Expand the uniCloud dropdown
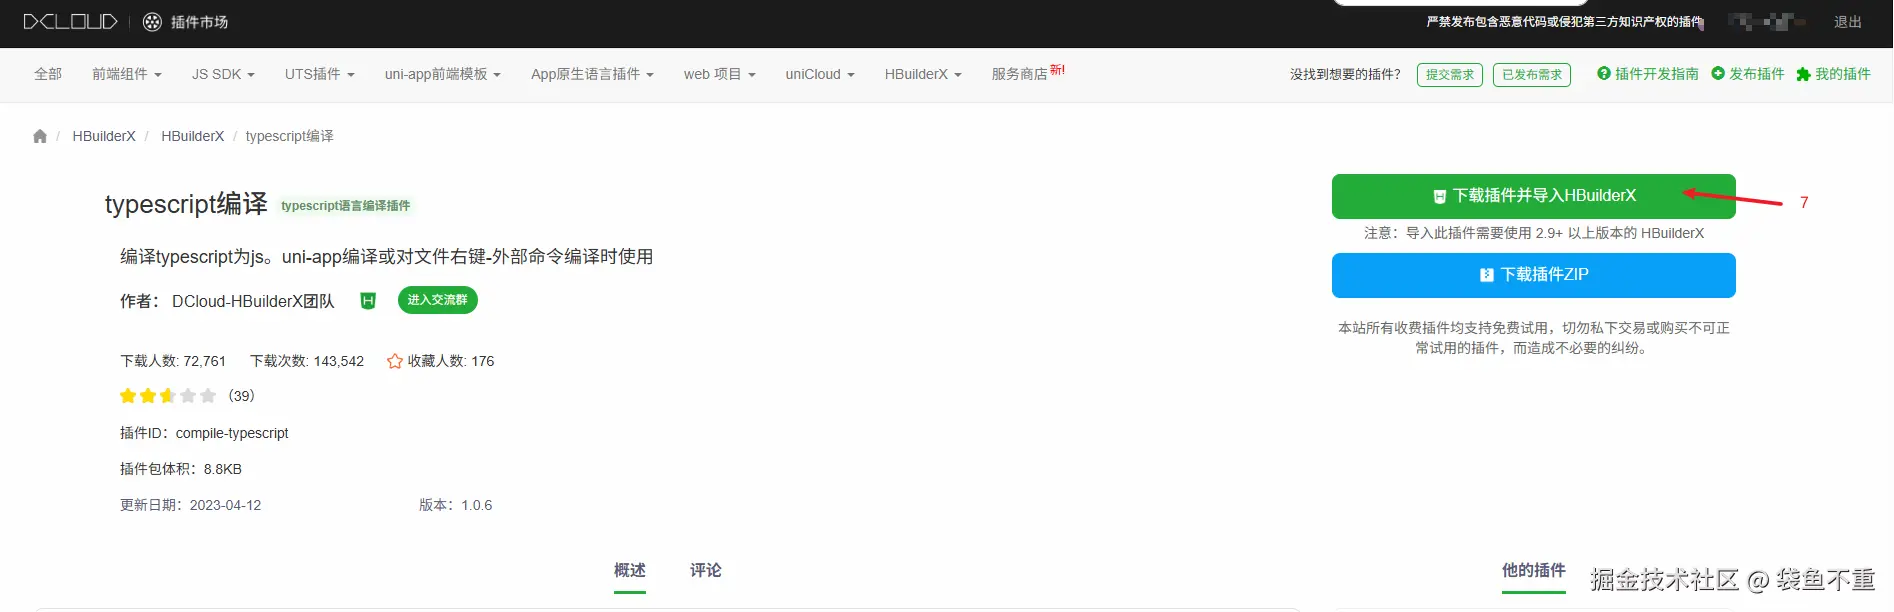 pos(820,74)
